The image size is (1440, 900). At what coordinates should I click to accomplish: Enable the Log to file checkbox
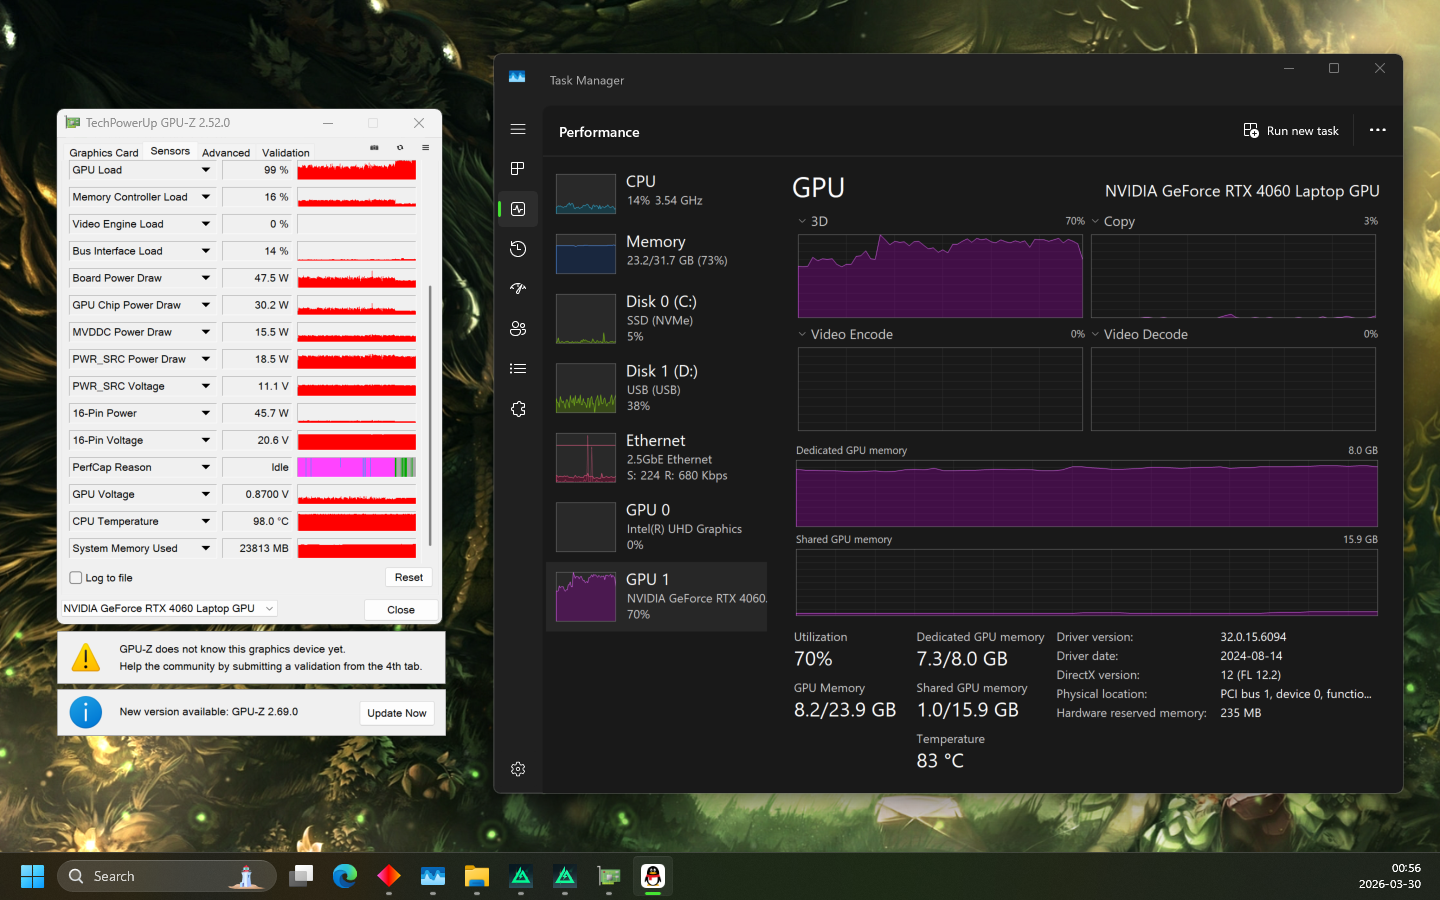(76, 578)
